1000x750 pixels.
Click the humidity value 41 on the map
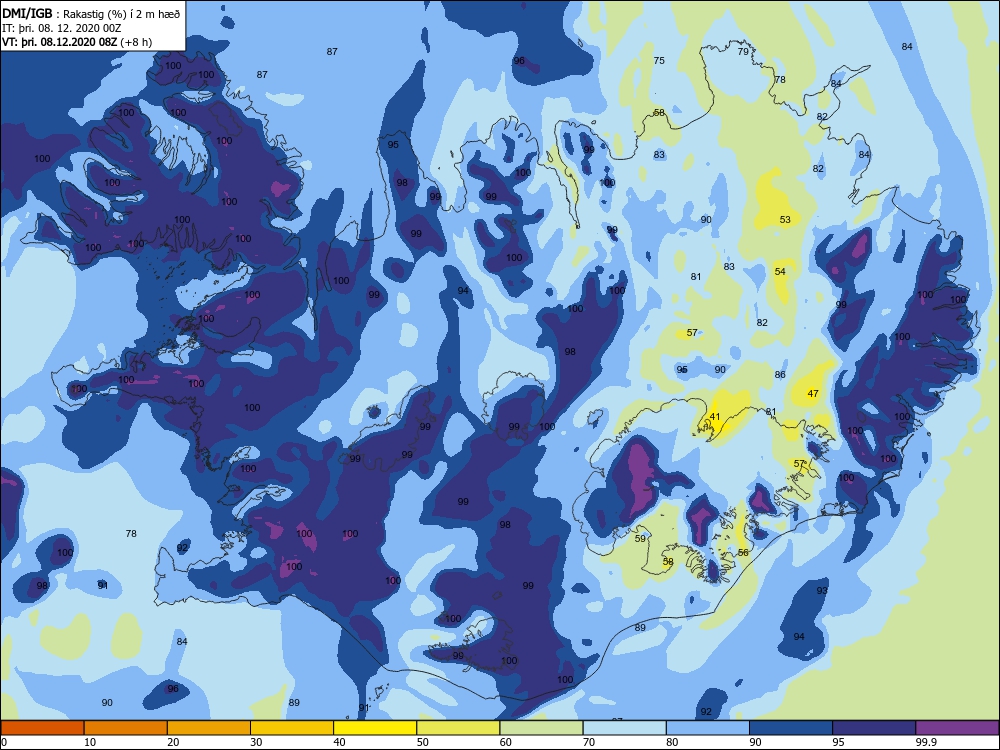pos(715,416)
